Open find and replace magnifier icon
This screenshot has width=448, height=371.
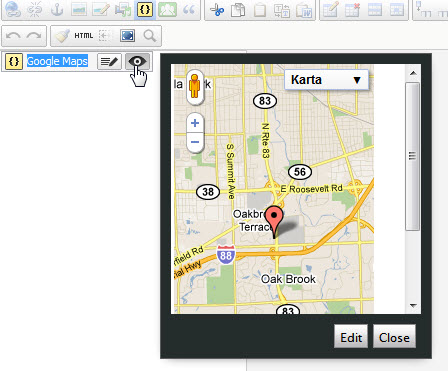(x=150, y=36)
